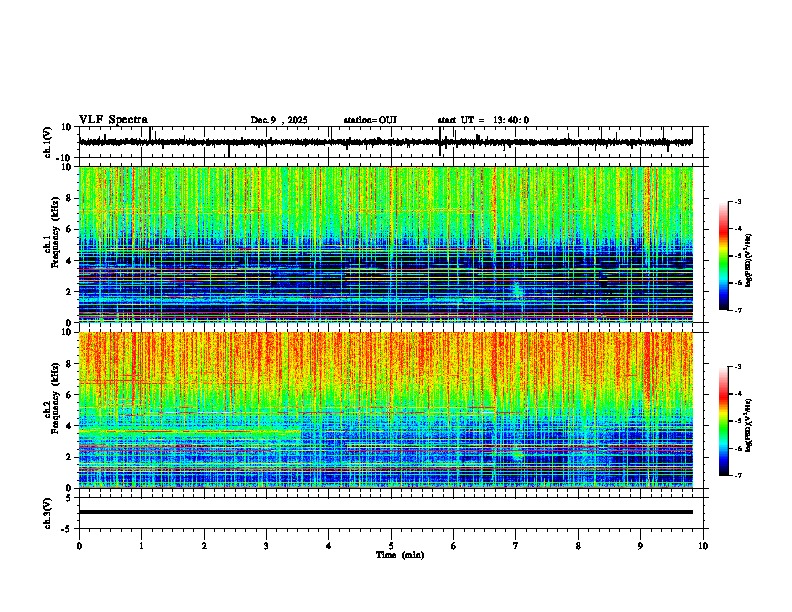The image size is (792, 612).
Task: Click the "Time (min)" axis label
Action: coord(400,555)
